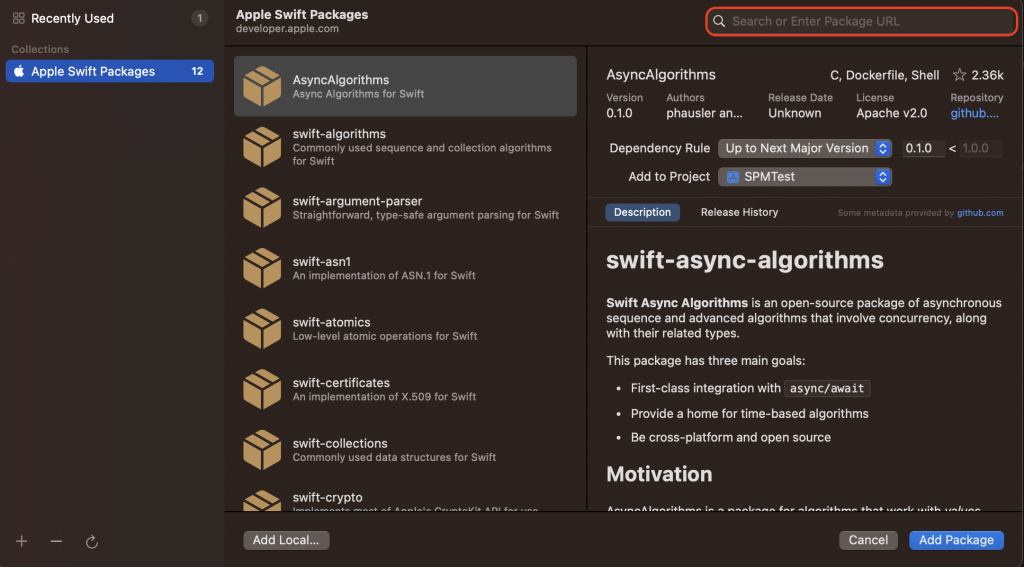Click the authors value phausler an...
Viewport: 1024px width, 567px height.
pyautogui.click(x=705, y=113)
